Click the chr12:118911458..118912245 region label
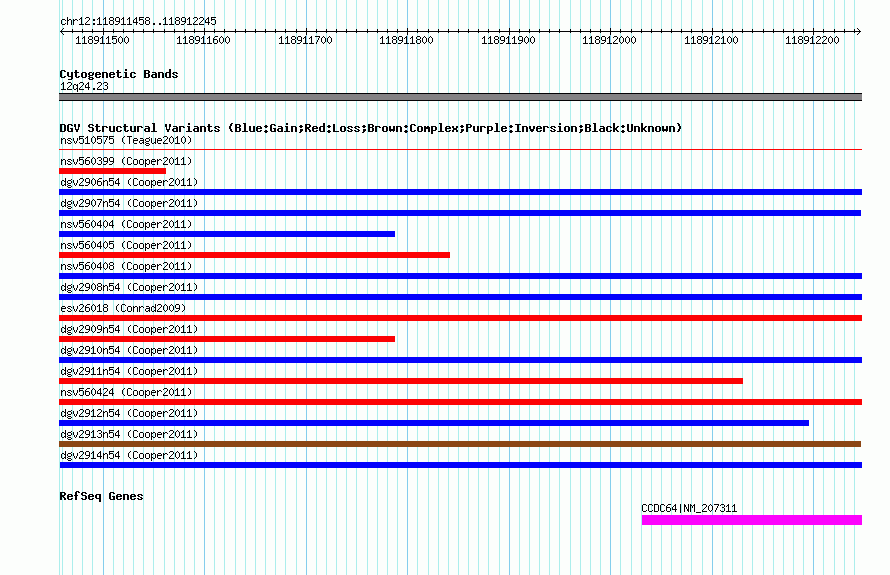 (138, 22)
